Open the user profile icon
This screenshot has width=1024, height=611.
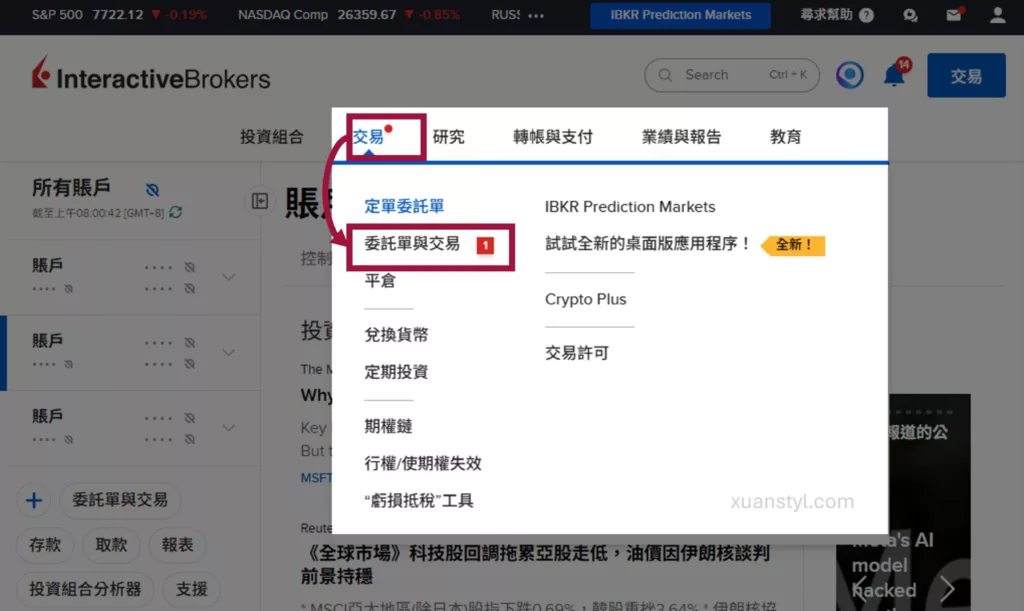[x=997, y=14]
